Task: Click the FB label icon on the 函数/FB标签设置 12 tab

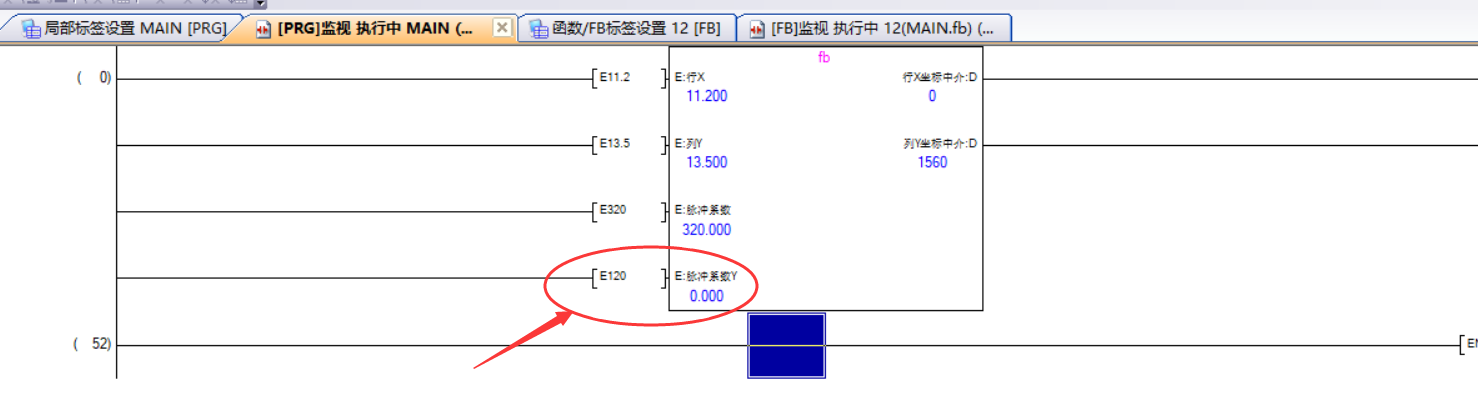Action: pos(539,29)
